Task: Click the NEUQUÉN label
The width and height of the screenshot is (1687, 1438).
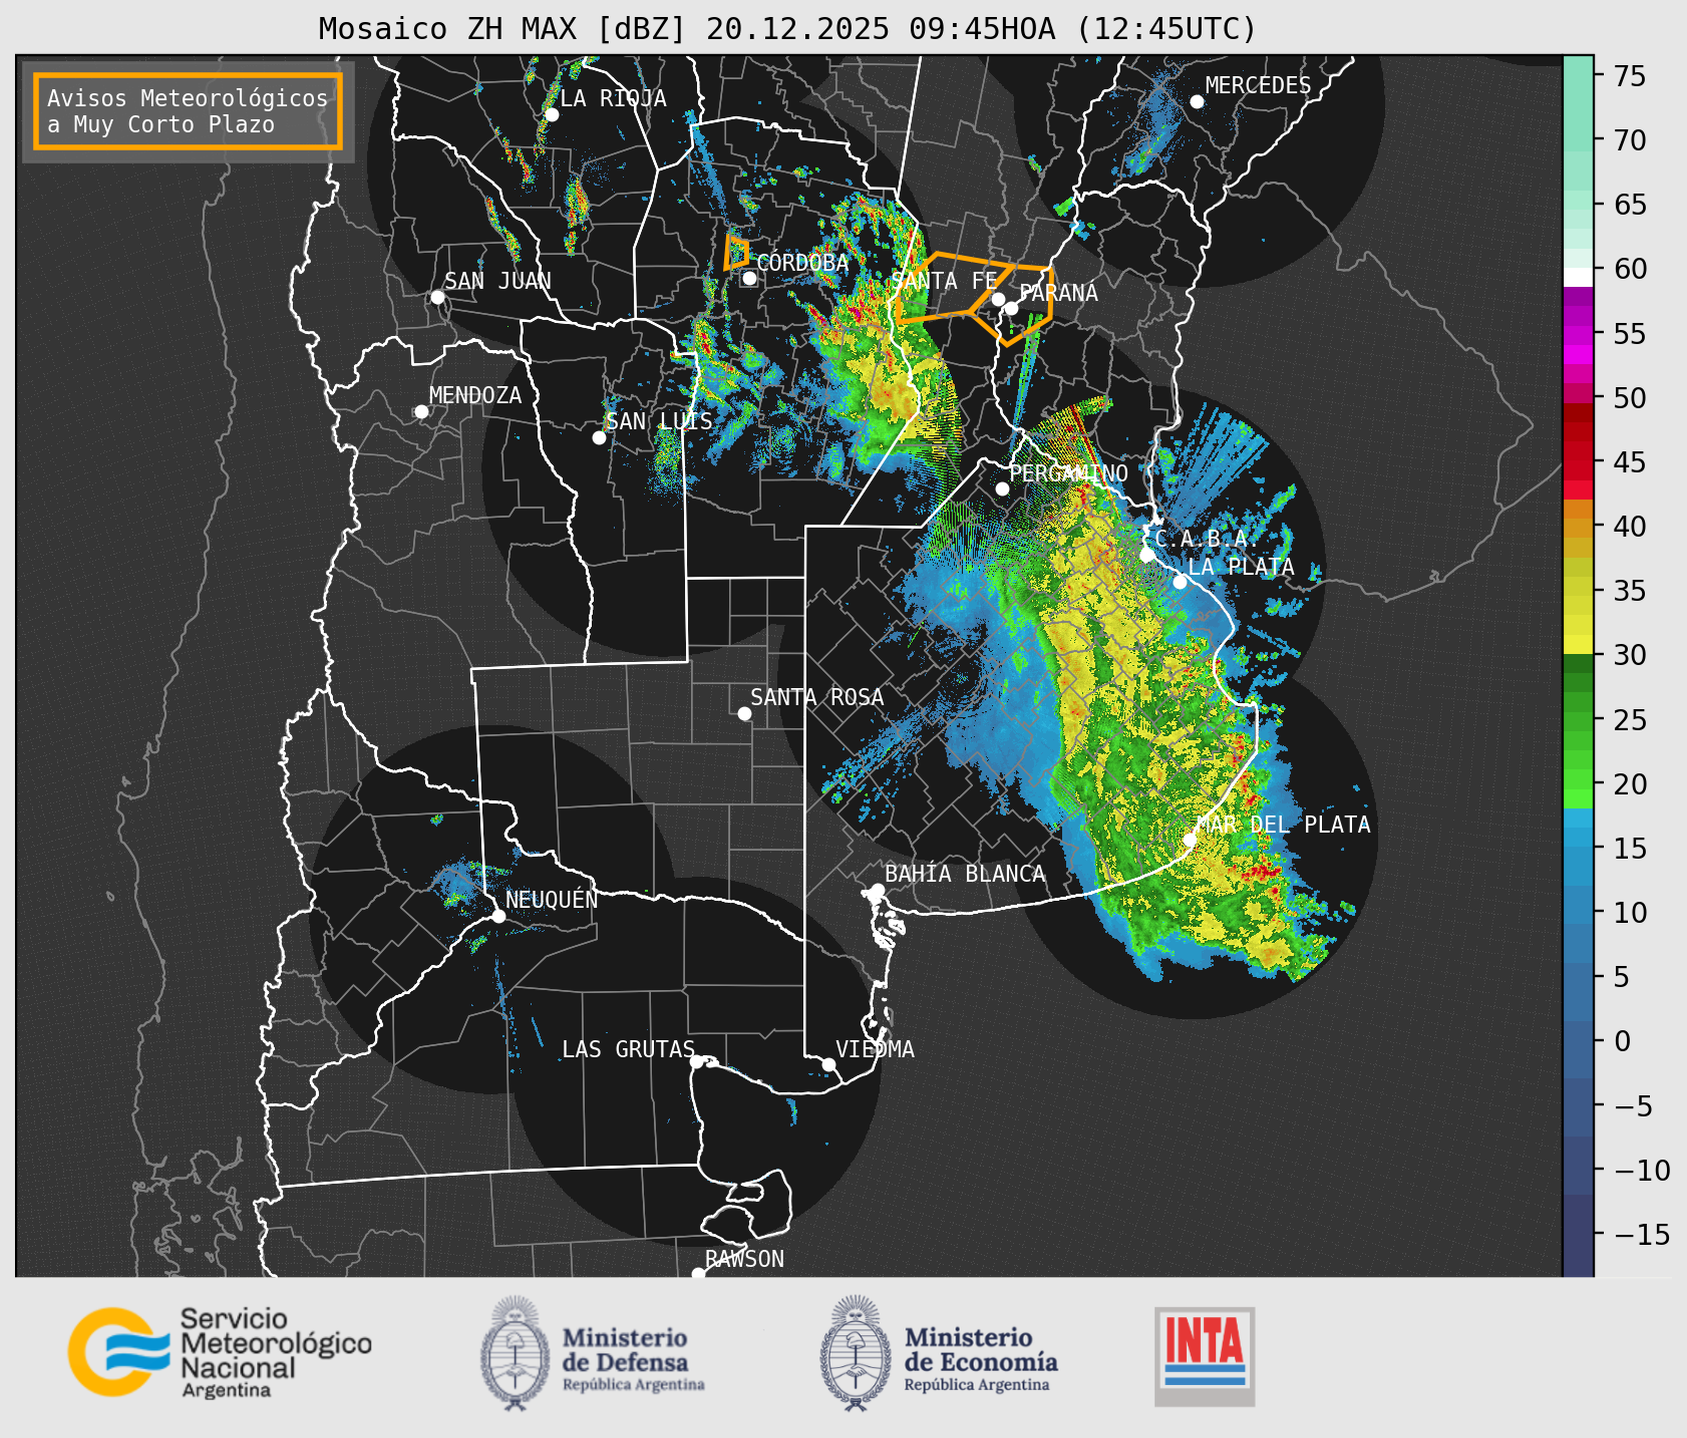Action: click(551, 899)
